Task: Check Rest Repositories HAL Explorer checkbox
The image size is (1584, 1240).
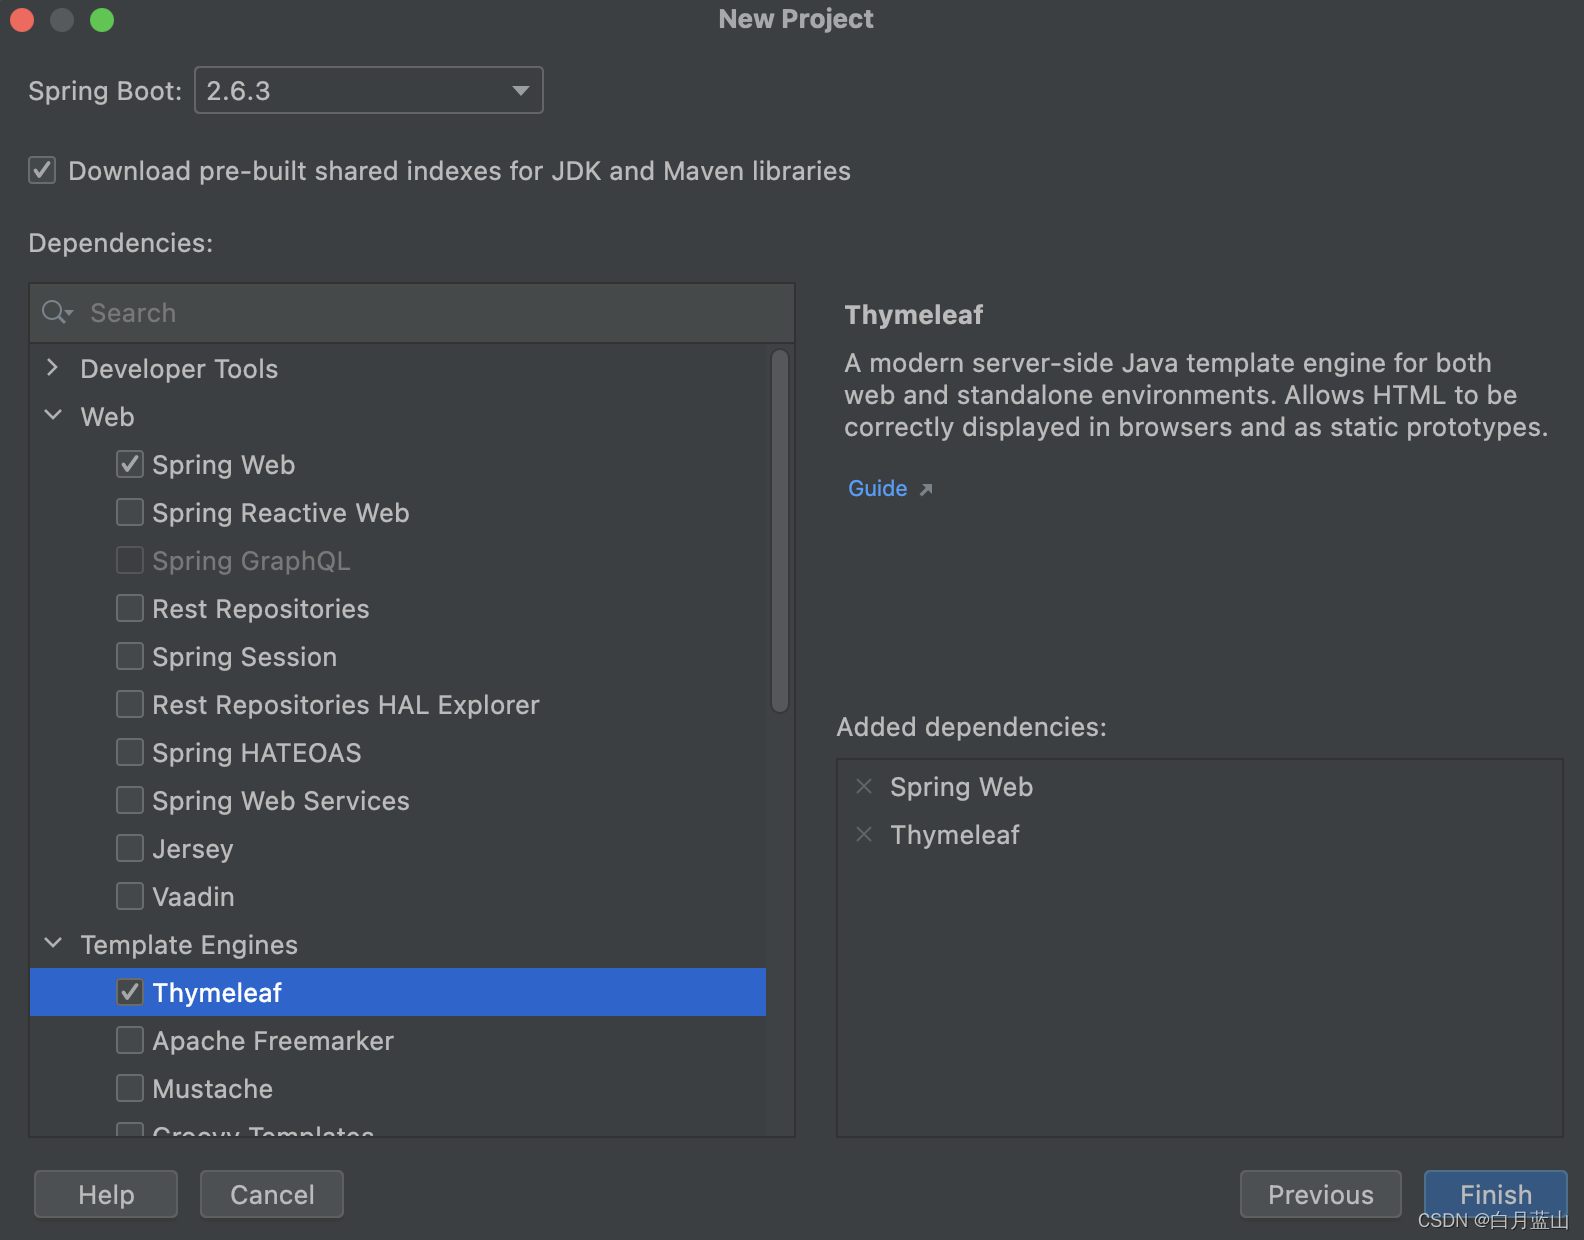Action: pos(130,705)
